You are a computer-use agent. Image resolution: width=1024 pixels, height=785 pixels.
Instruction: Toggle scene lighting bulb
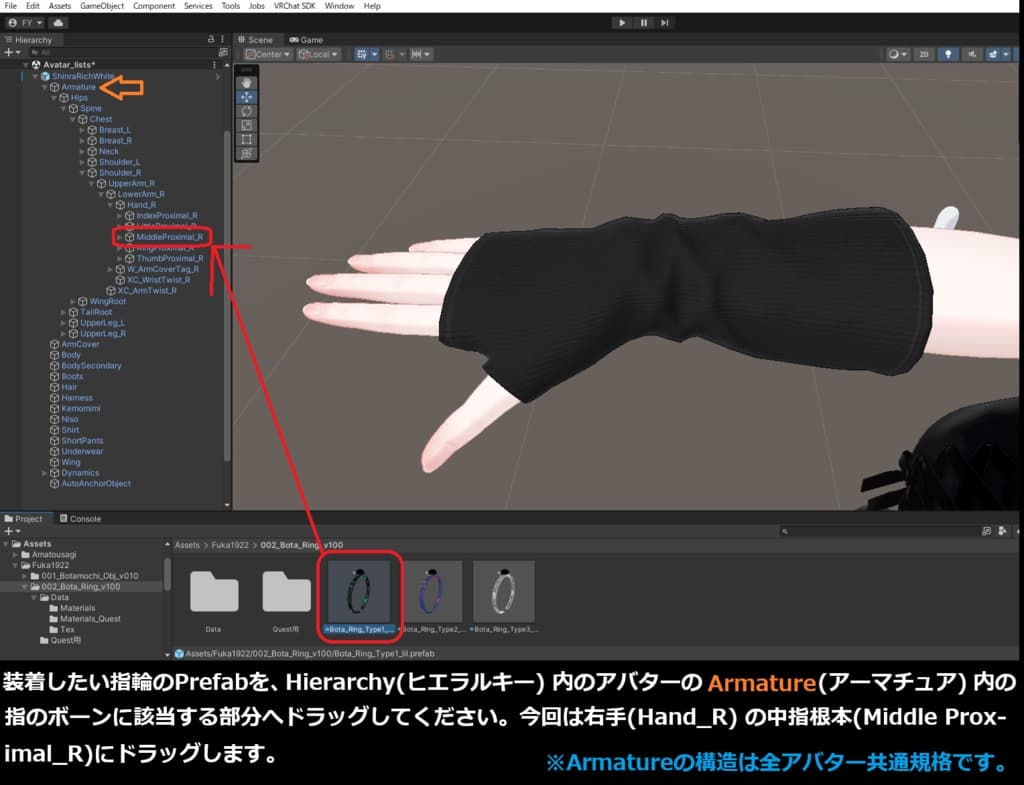[950, 55]
